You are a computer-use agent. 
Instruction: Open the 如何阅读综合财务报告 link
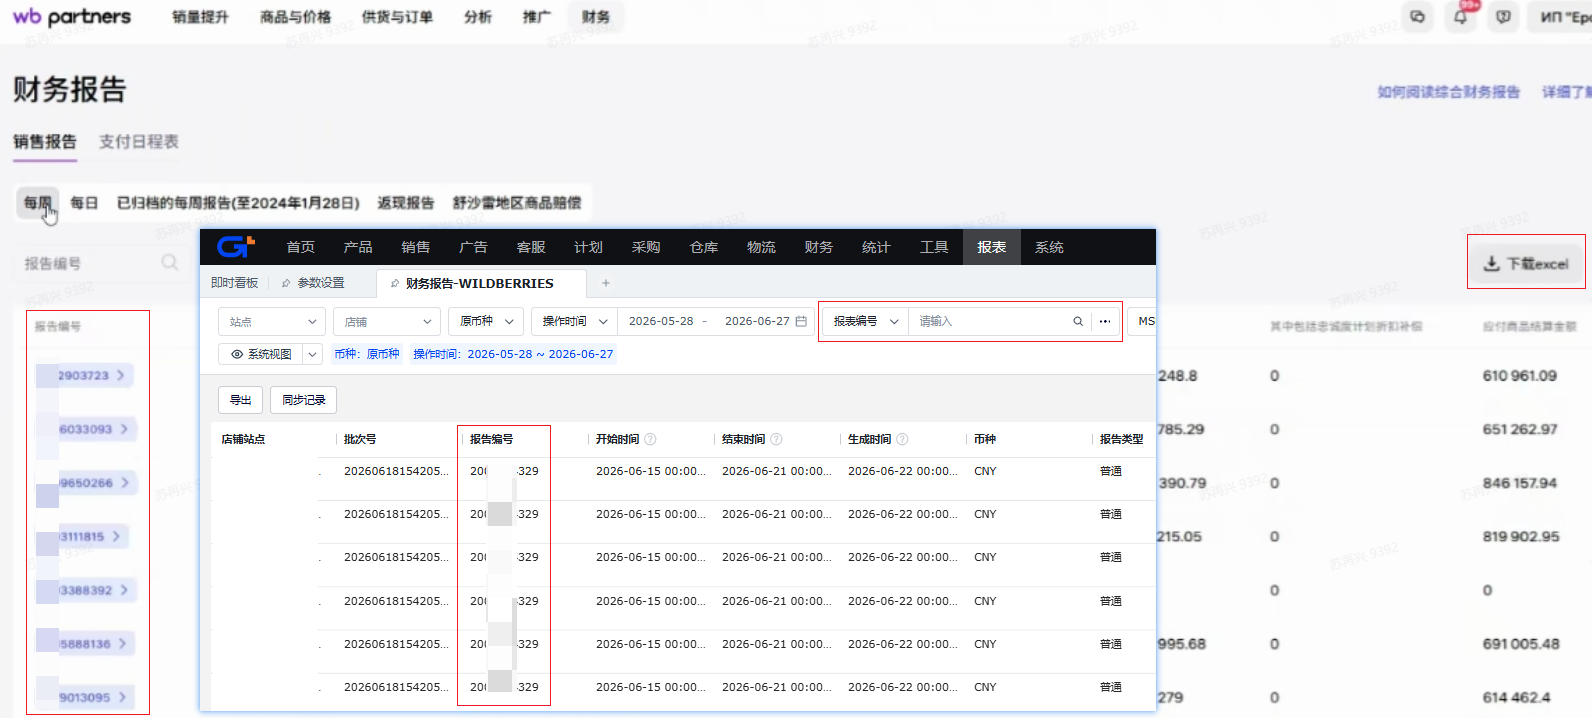(1448, 92)
